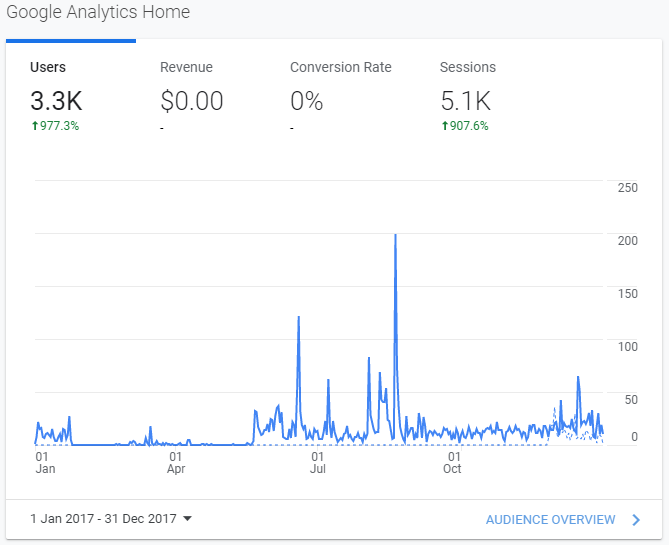Viewport: 669px width, 545px height.
Task: Click the 01 Apr axis label
Action: click(176, 463)
